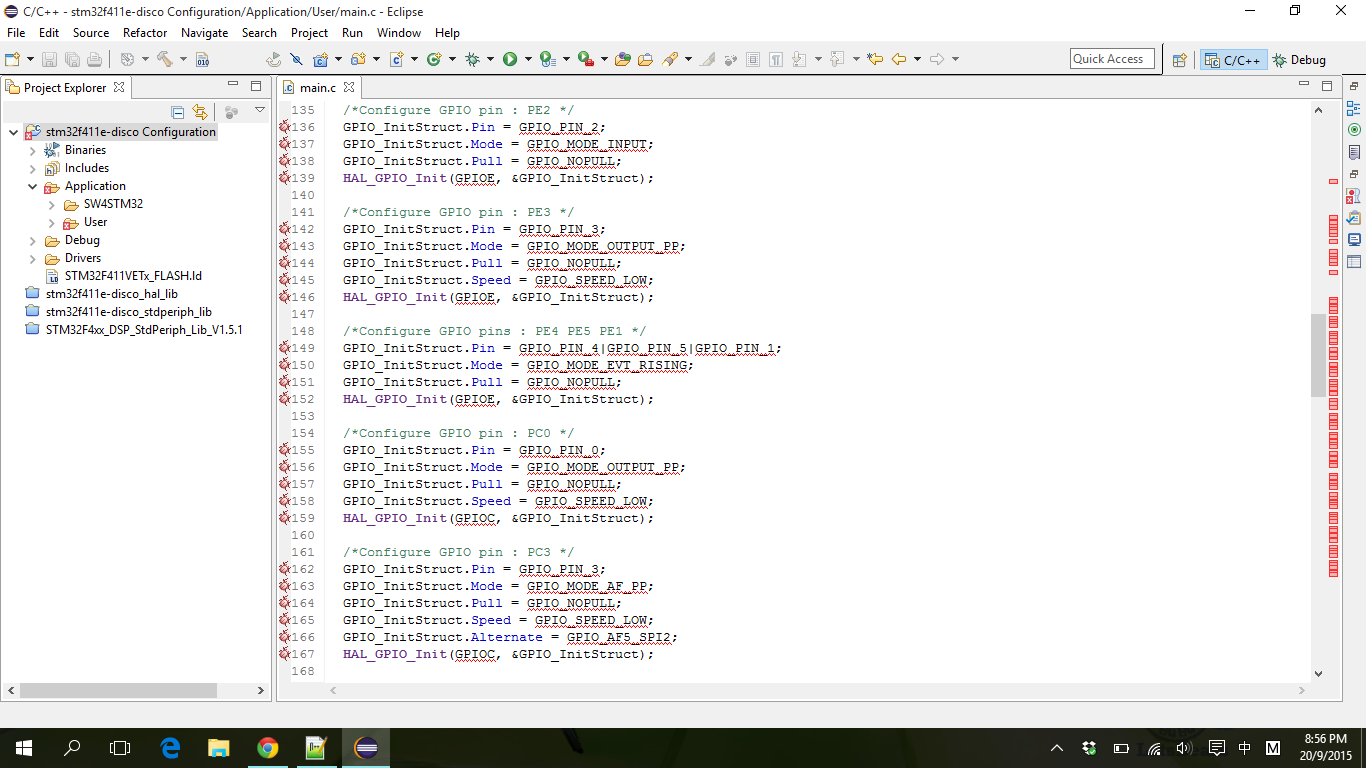This screenshot has width=1366, height=768.
Task: Click the Debug bug icon in toolbar
Action: [472, 59]
